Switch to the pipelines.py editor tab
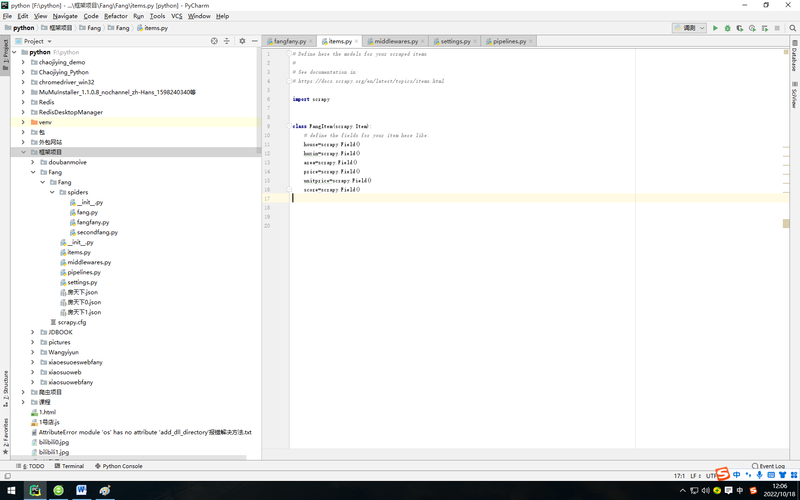Viewport: 800px width, 500px height. click(x=509, y=41)
